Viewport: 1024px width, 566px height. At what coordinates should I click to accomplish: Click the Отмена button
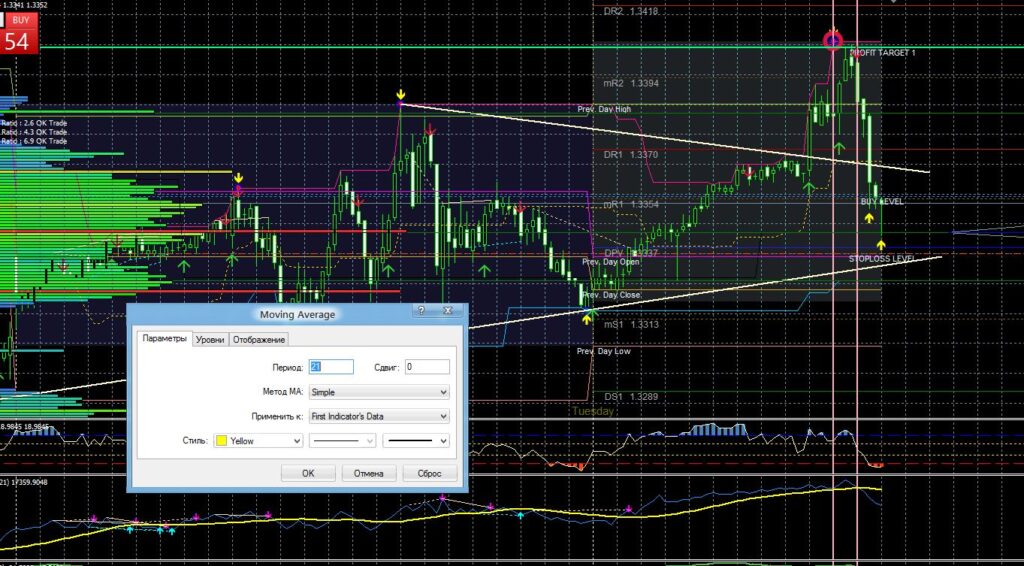tap(368, 473)
